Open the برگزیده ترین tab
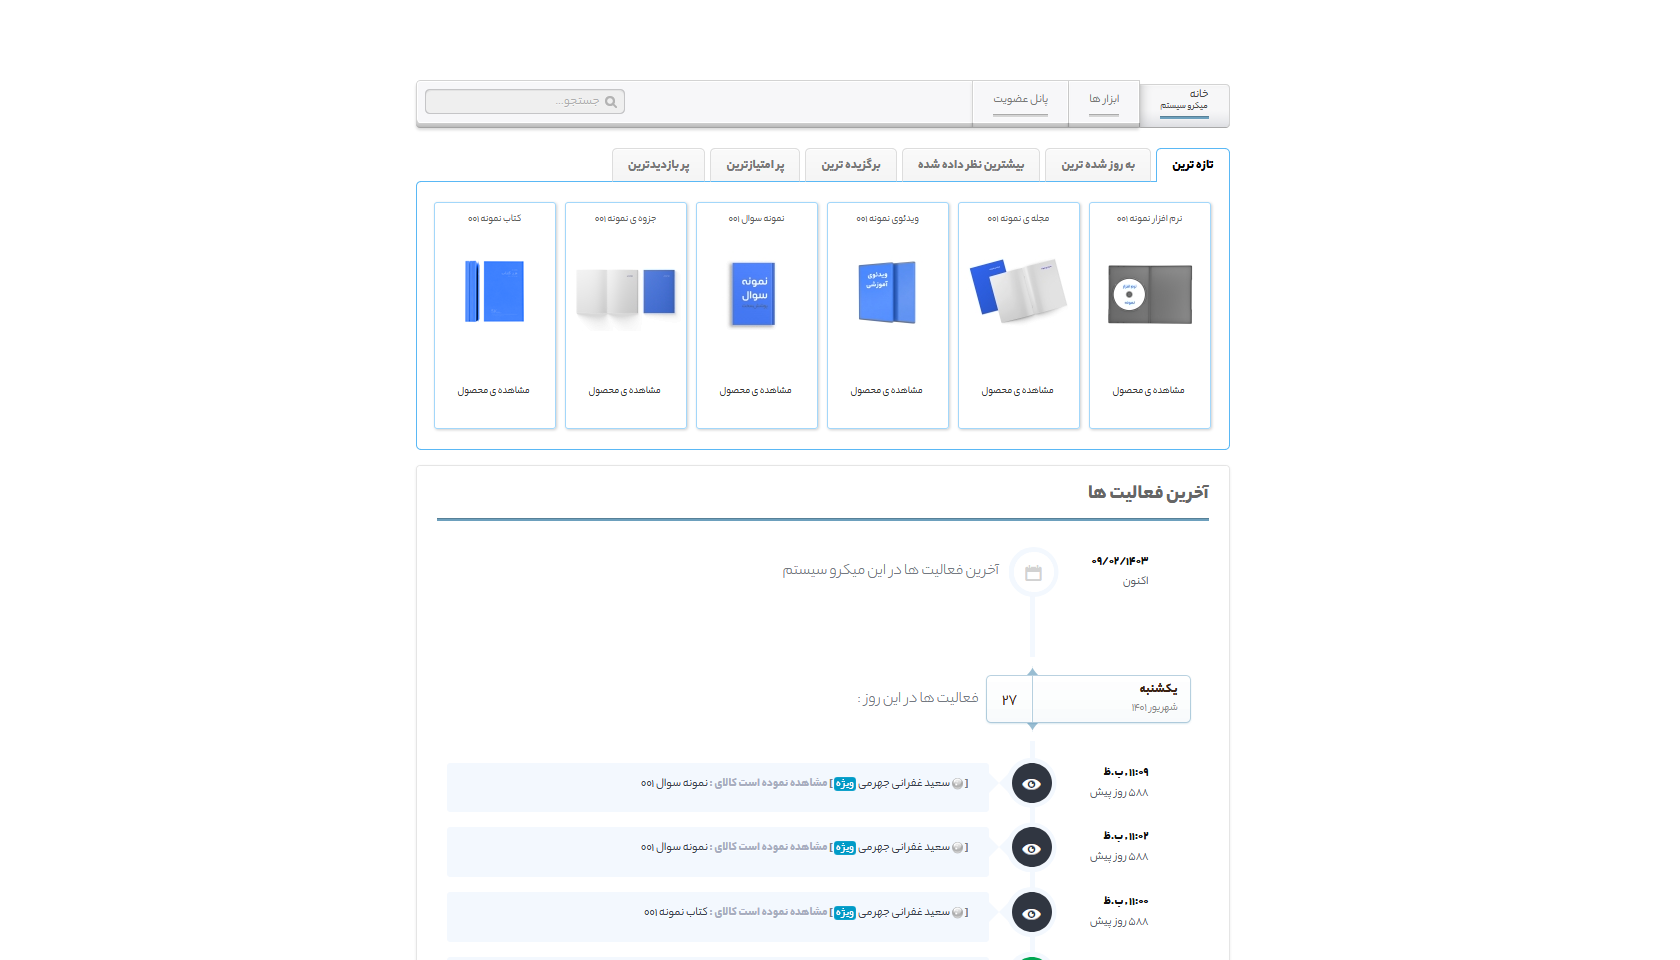The width and height of the screenshot is (1680, 960). [850, 165]
